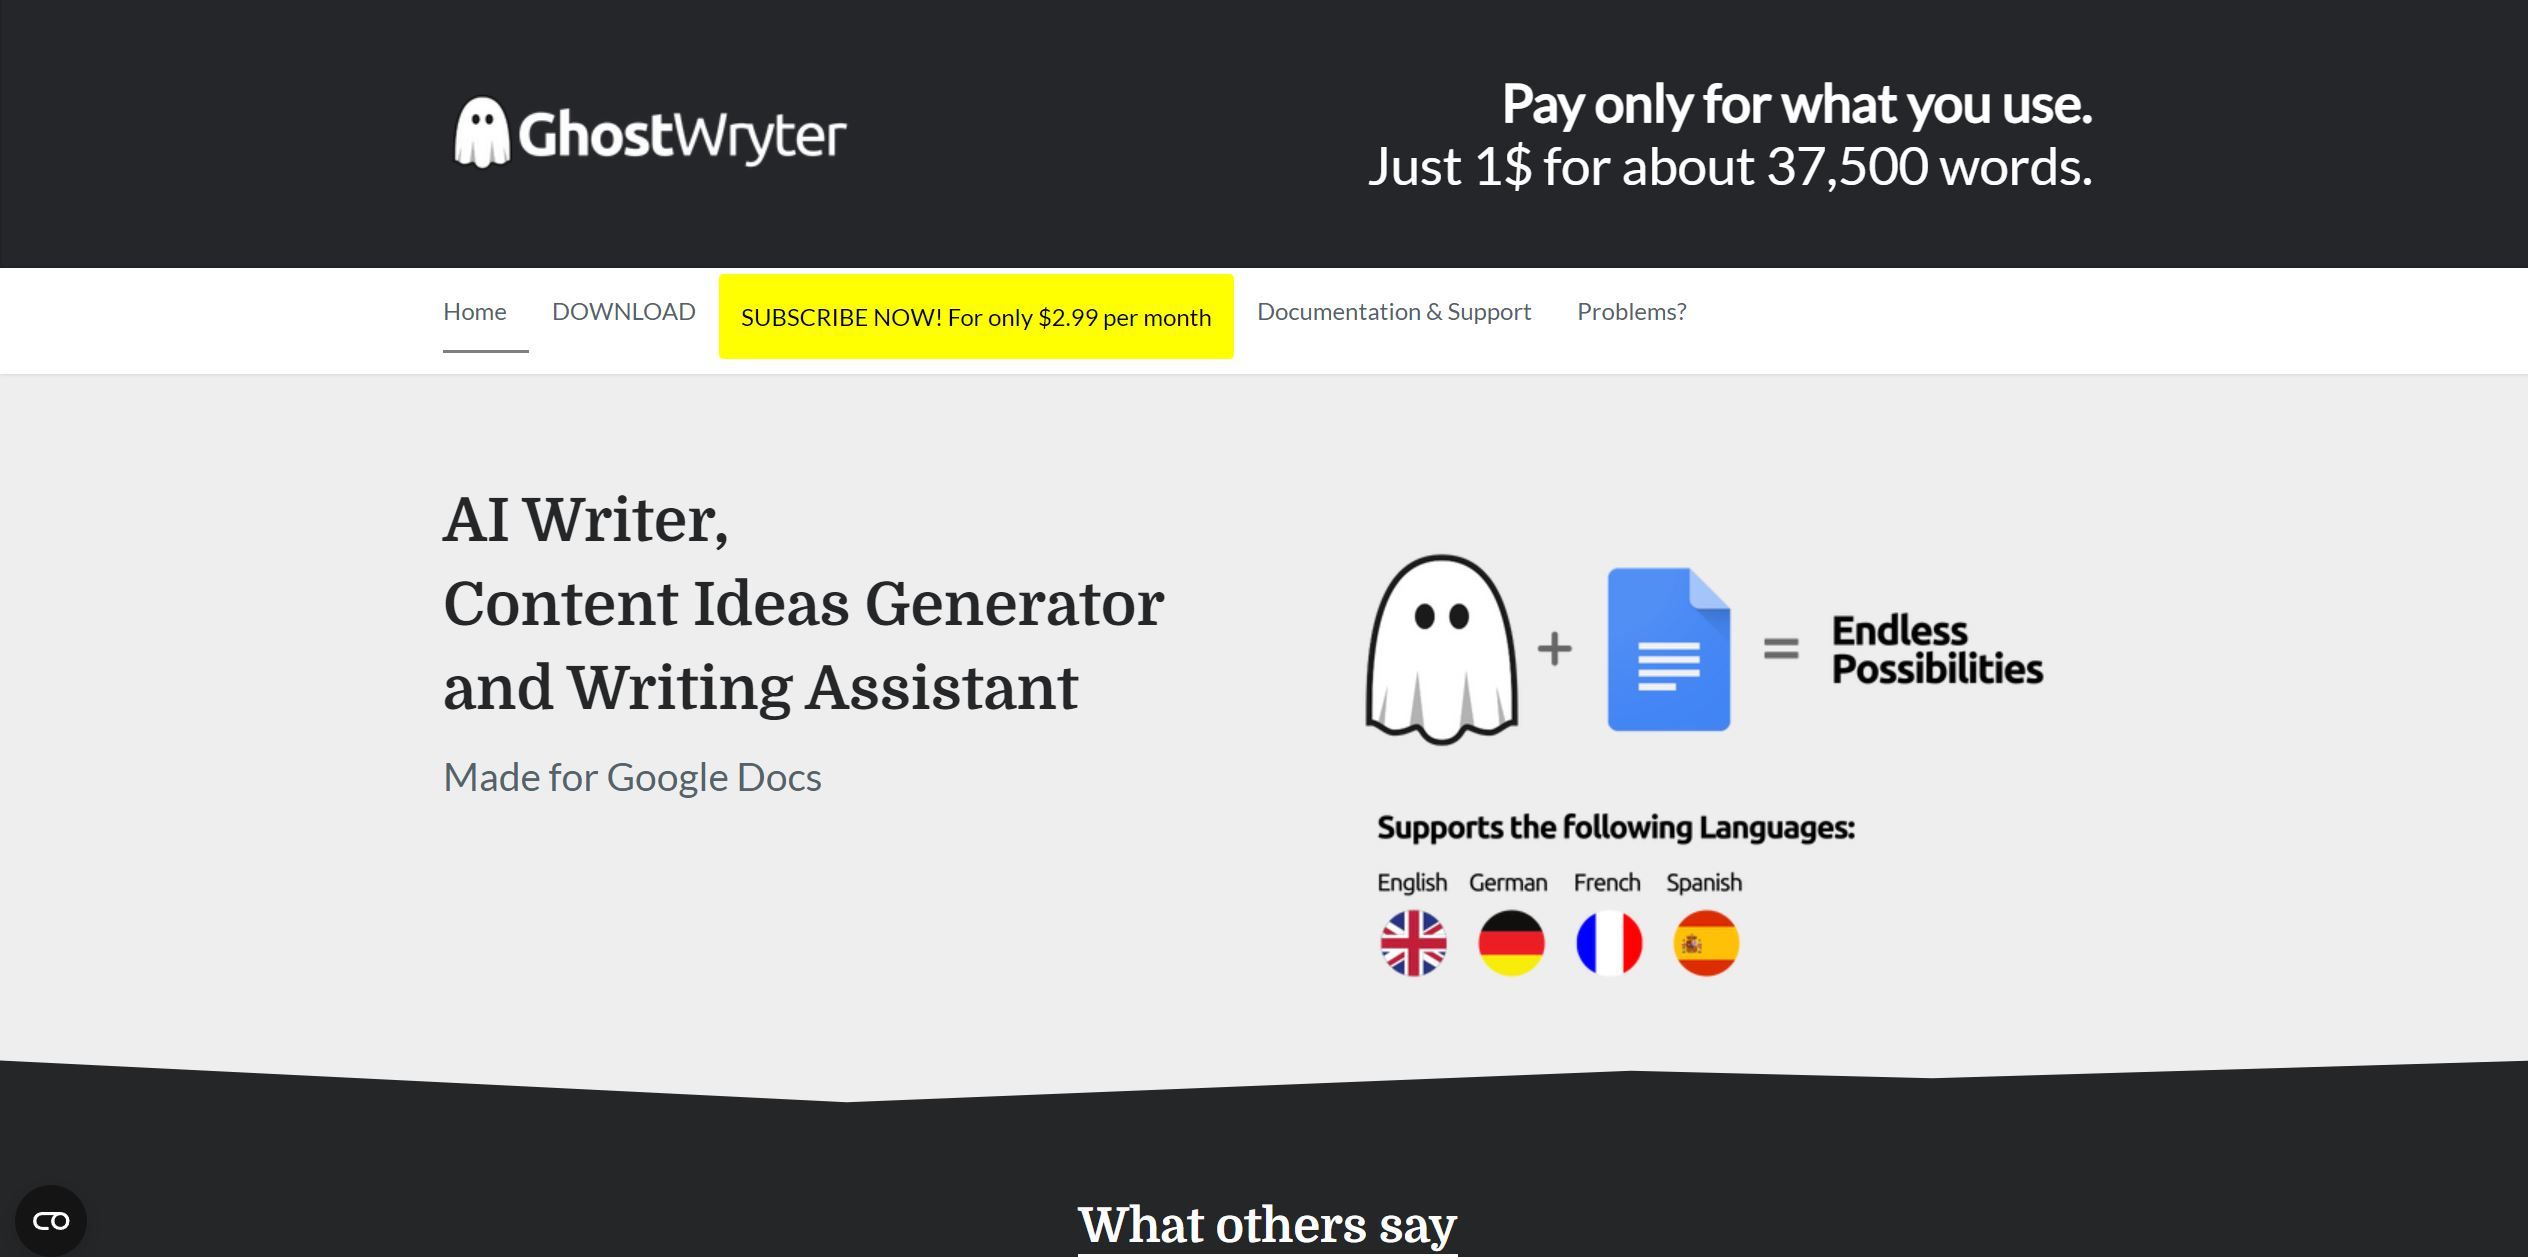The height and width of the screenshot is (1257, 2528).
Task: Click the 'English' language label
Action: 1412,882
